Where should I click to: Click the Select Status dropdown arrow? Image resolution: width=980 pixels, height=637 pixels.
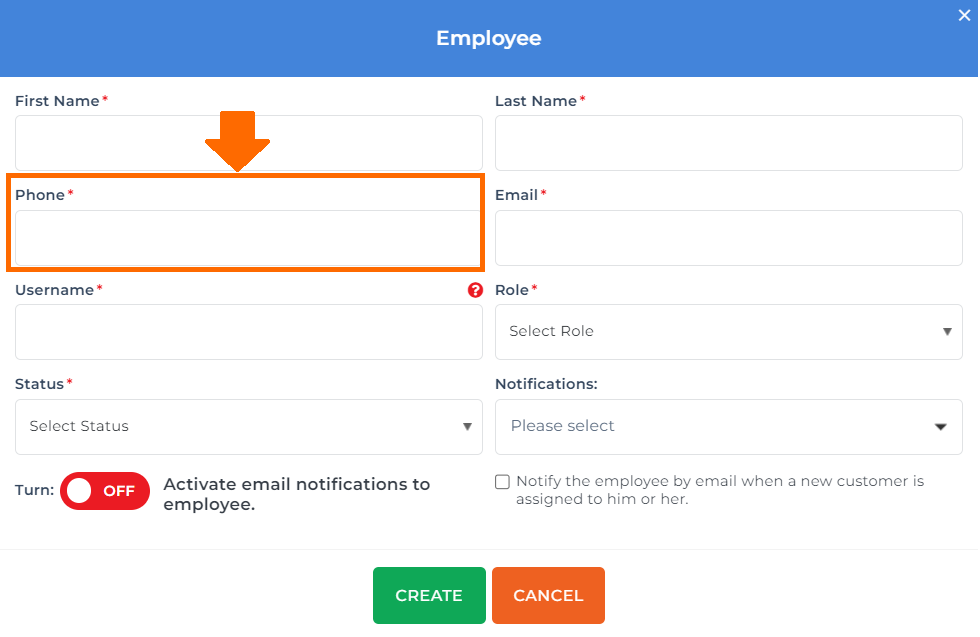pos(467,427)
